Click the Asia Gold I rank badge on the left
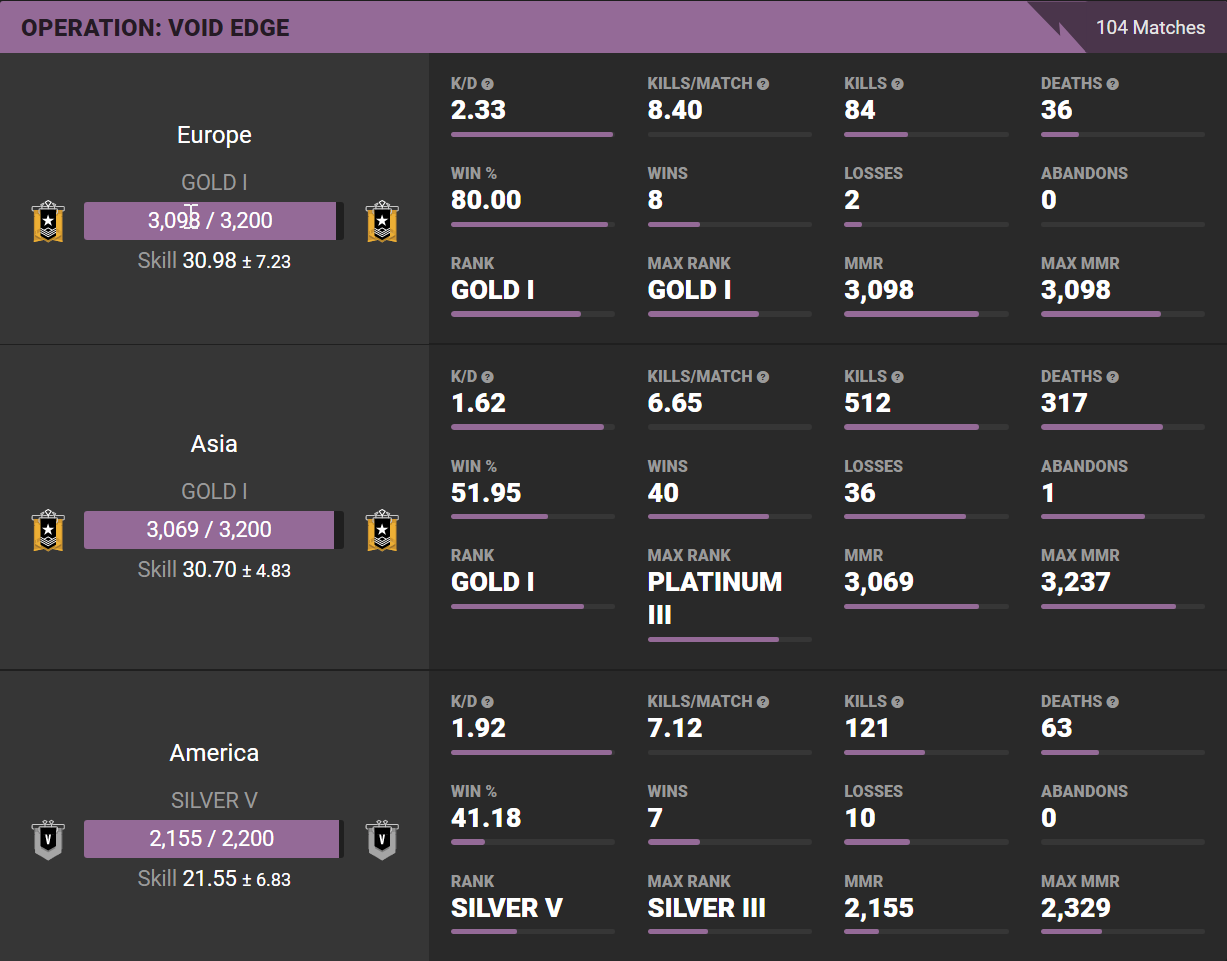Screen dimensions: 1227x961 (48, 530)
